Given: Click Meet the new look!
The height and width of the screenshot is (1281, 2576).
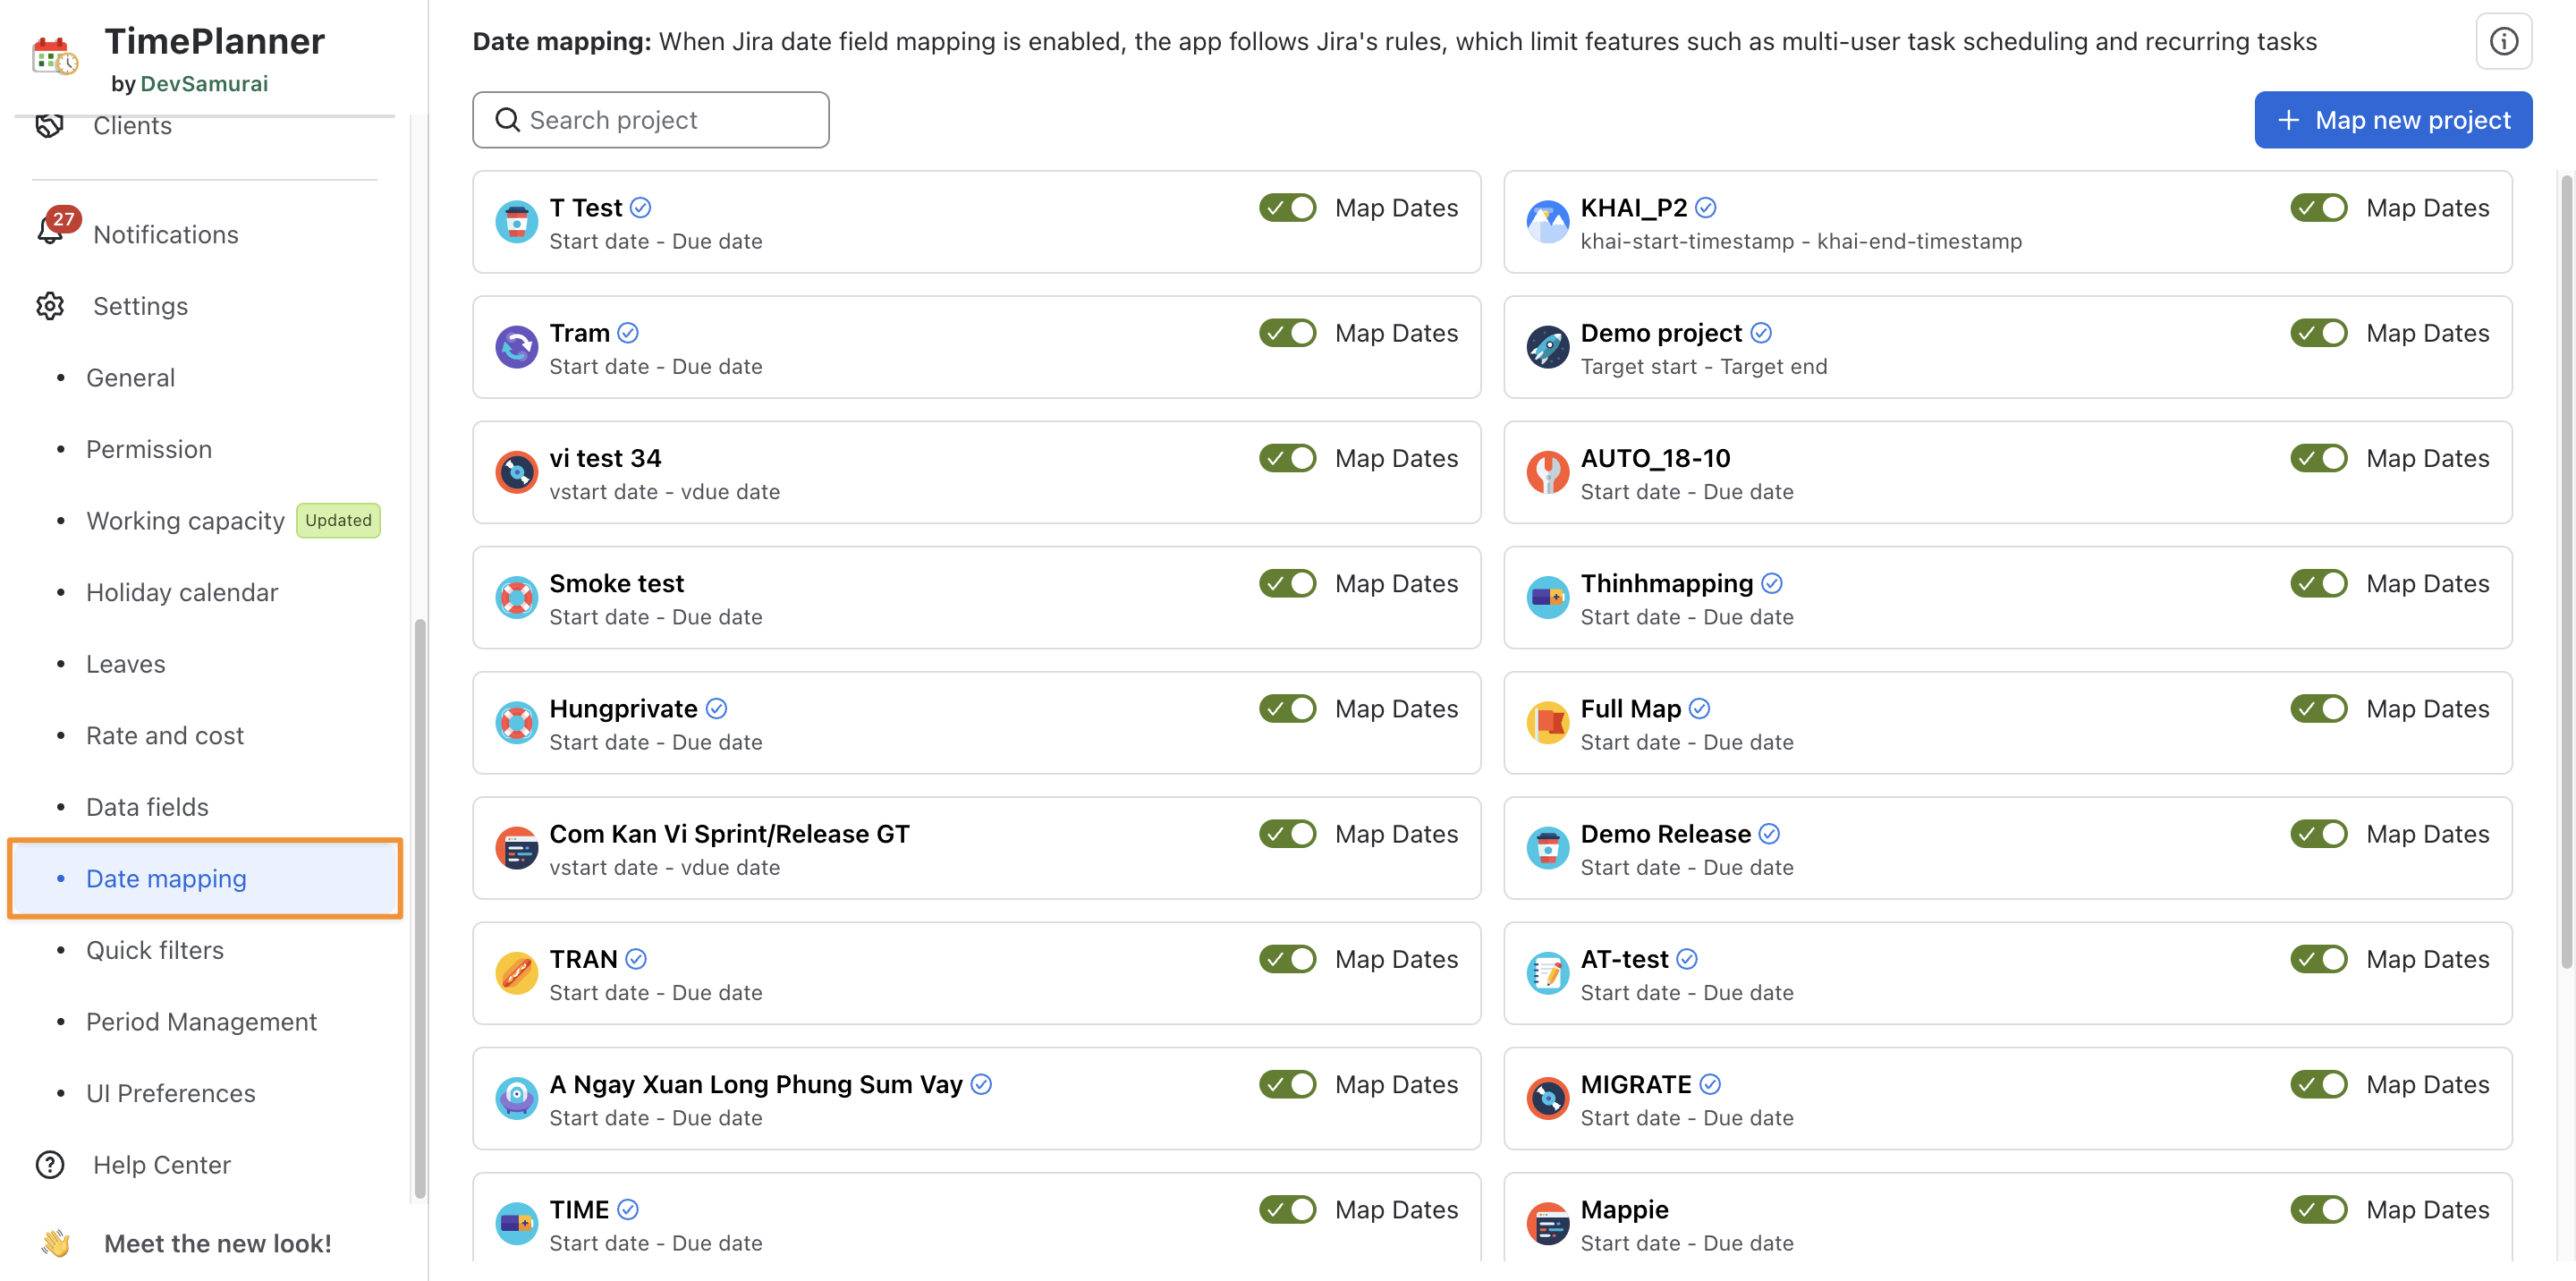Looking at the screenshot, I should click(218, 1243).
